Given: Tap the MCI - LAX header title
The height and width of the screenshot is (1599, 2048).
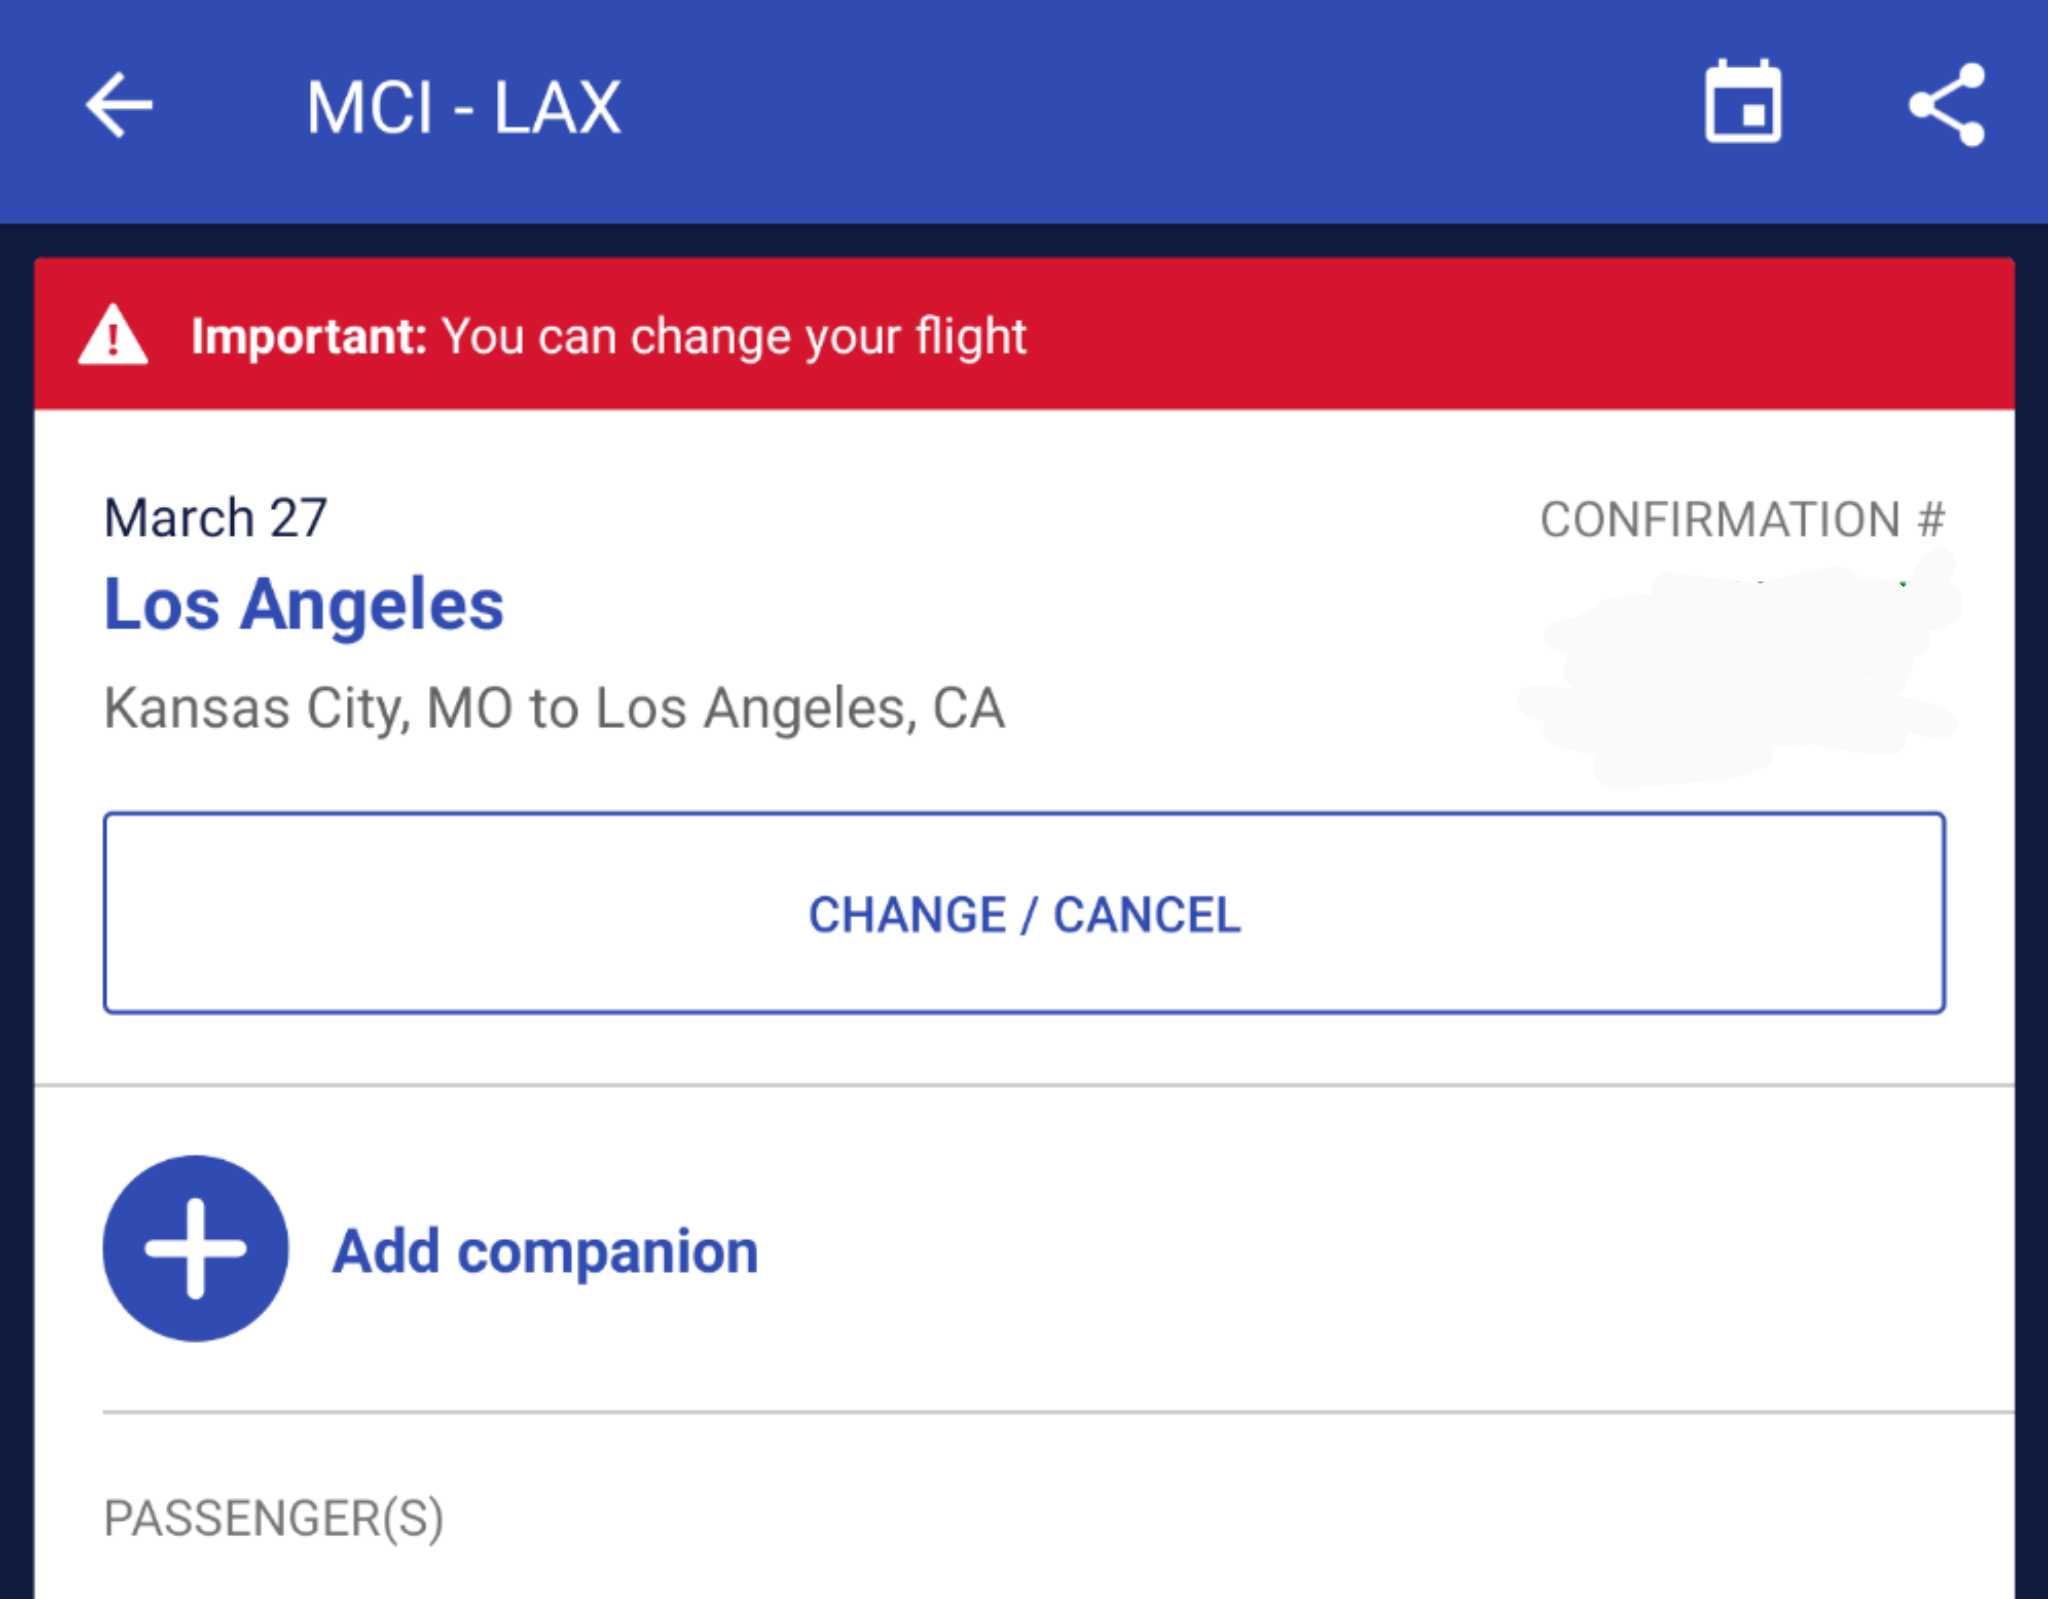Looking at the screenshot, I should [464, 108].
